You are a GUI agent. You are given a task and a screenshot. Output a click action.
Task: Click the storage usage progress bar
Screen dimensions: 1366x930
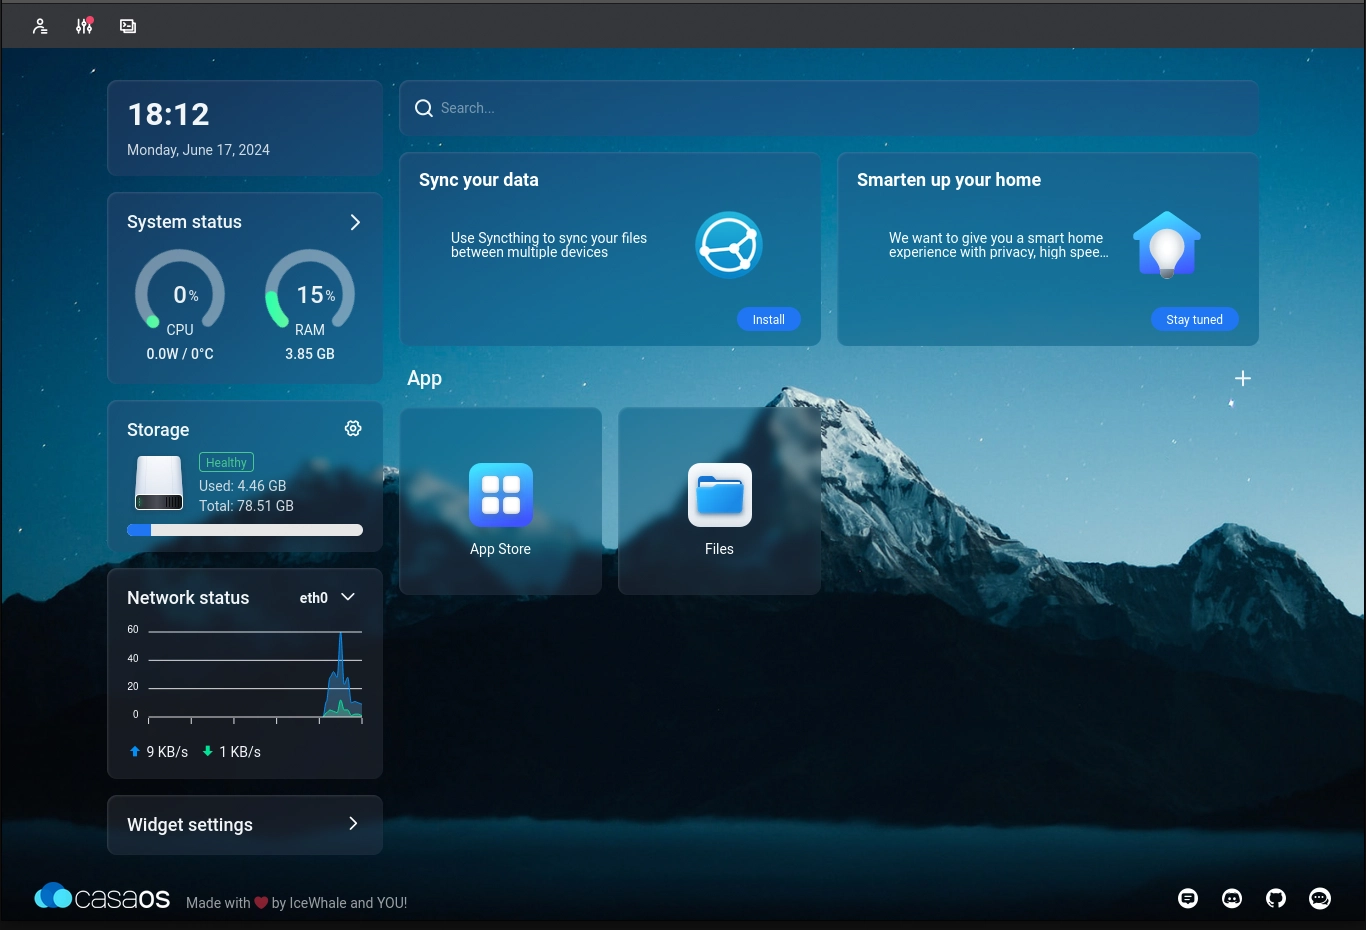pyautogui.click(x=245, y=530)
